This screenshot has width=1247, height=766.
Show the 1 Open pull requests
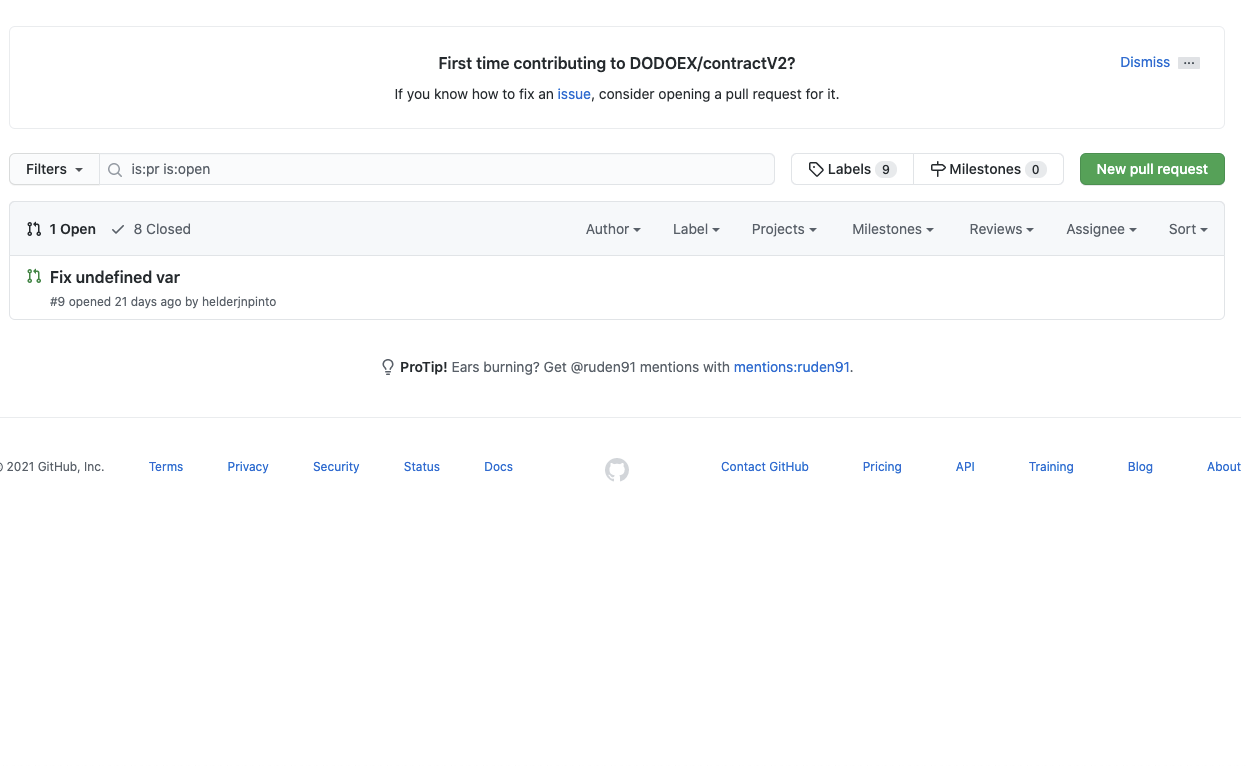click(61, 229)
